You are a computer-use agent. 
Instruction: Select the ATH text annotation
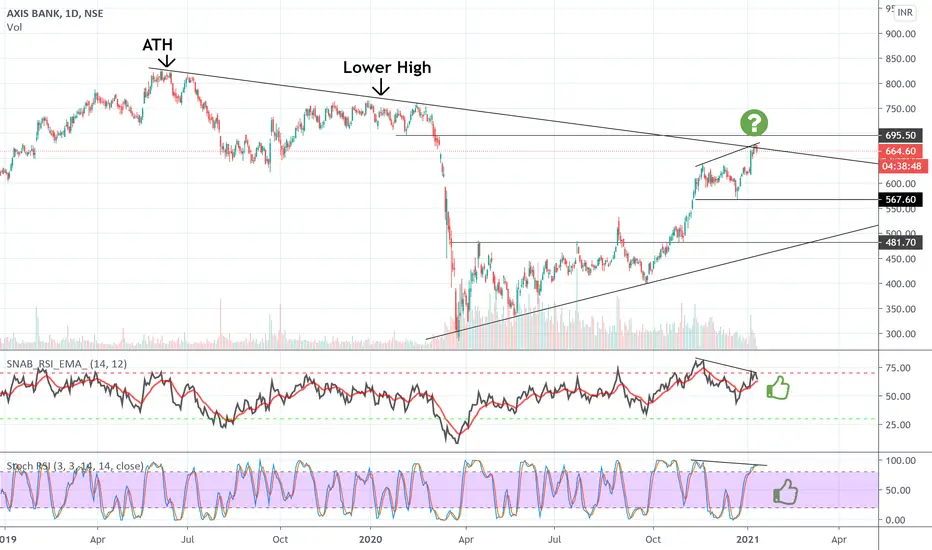158,45
